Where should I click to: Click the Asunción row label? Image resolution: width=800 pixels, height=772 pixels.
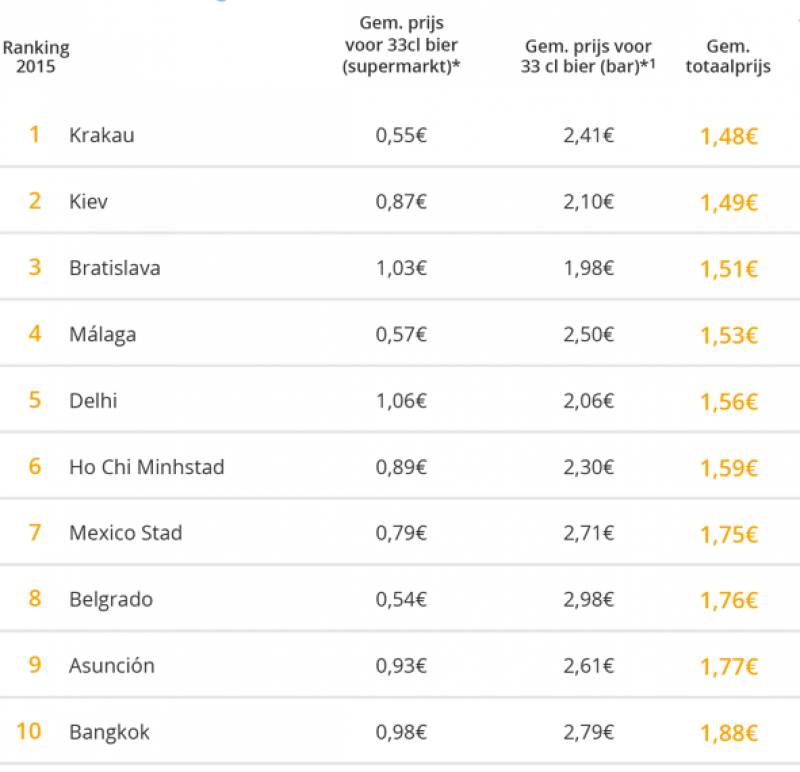click(x=111, y=666)
